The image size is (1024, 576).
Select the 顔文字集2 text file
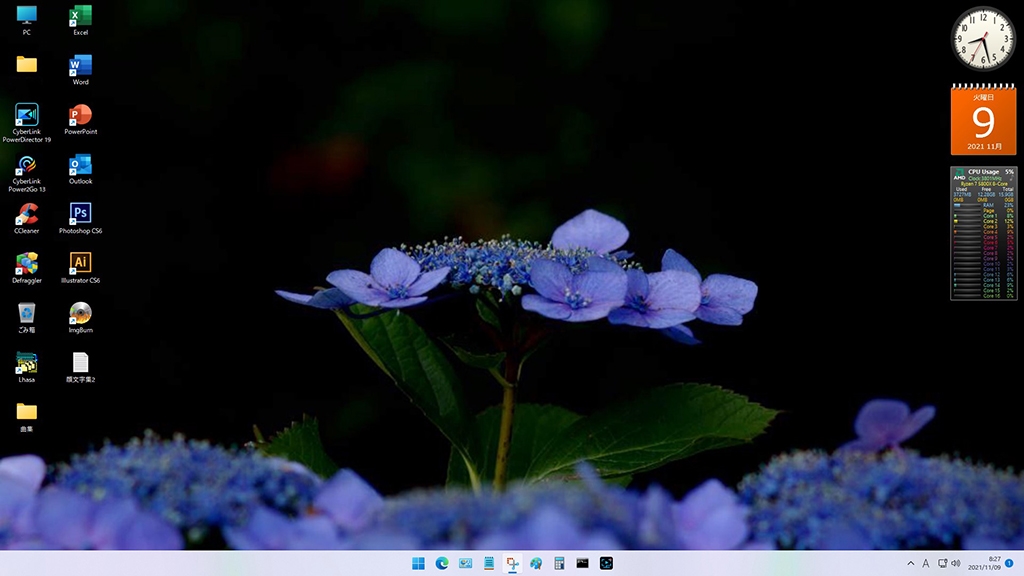[80, 368]
